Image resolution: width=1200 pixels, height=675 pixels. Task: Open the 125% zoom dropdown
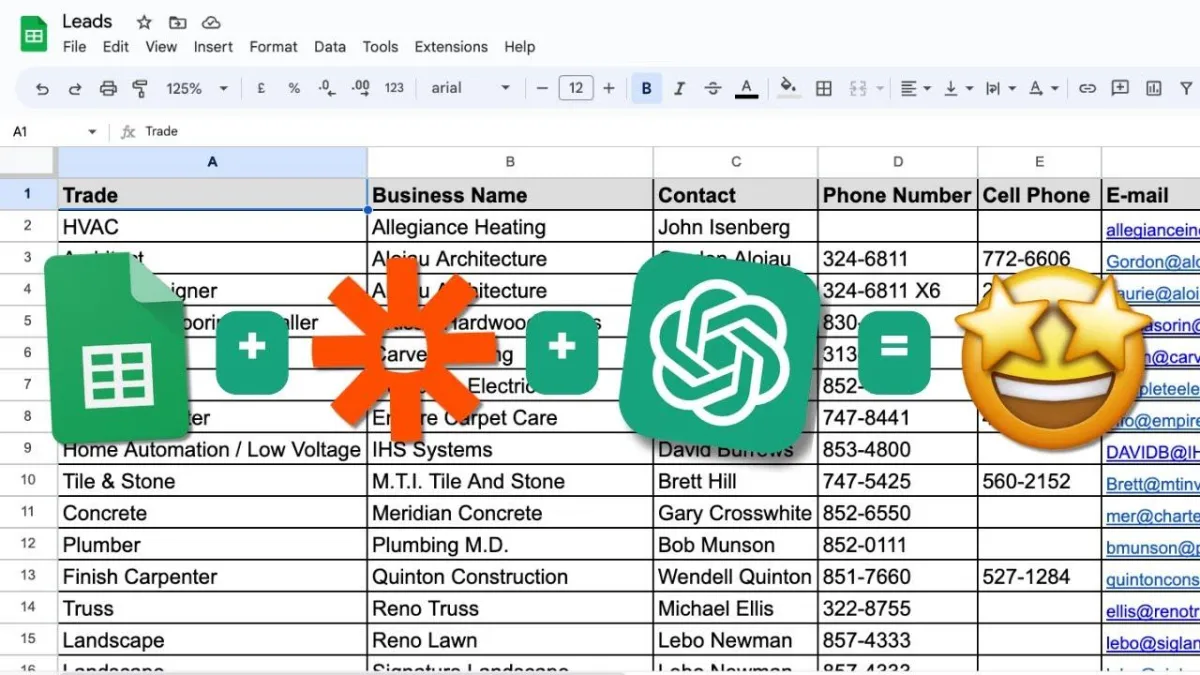coord(197,88)
